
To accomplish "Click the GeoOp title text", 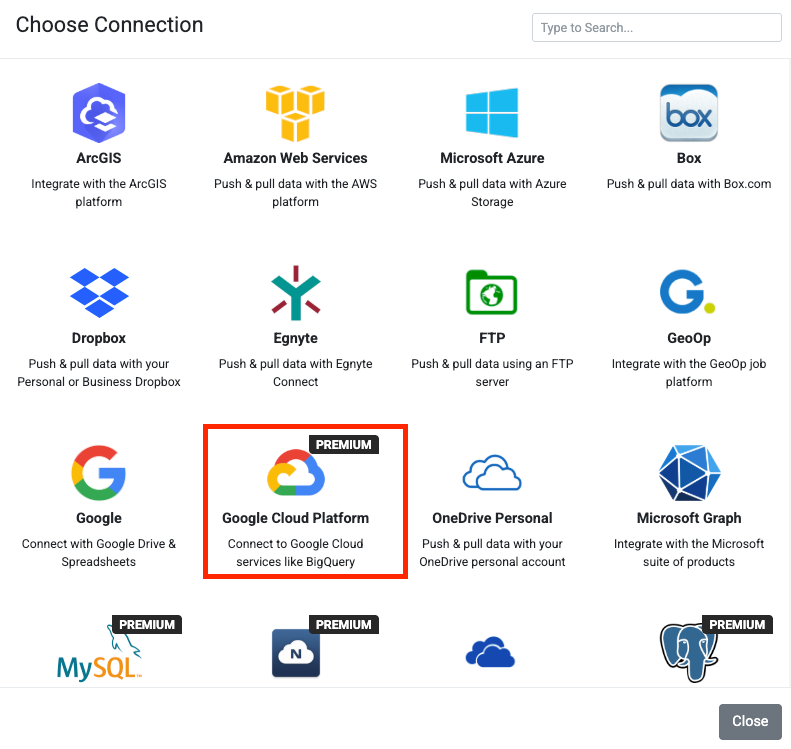I will [689, 338].
